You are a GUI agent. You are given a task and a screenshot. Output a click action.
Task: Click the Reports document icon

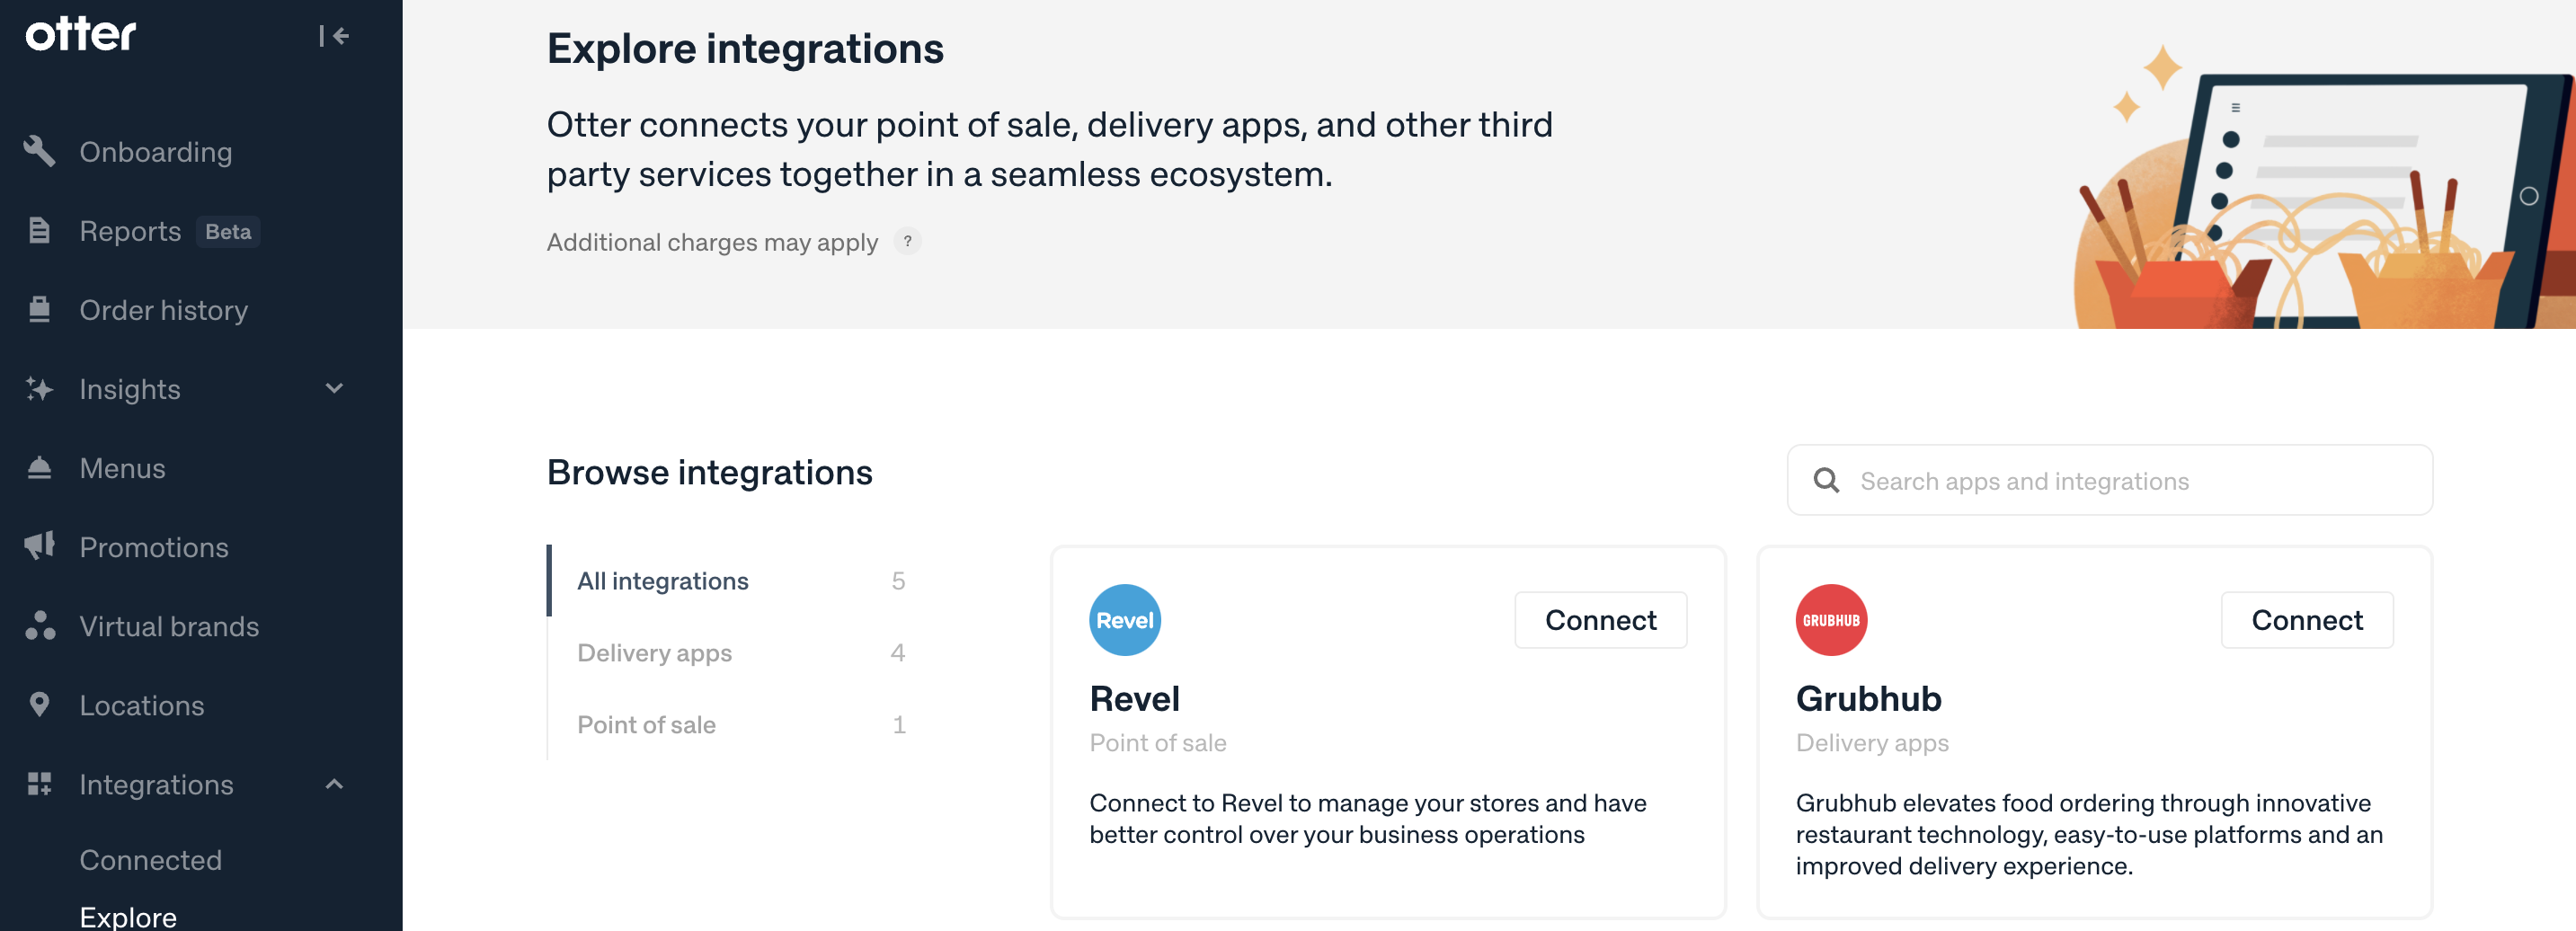(39, 231)
